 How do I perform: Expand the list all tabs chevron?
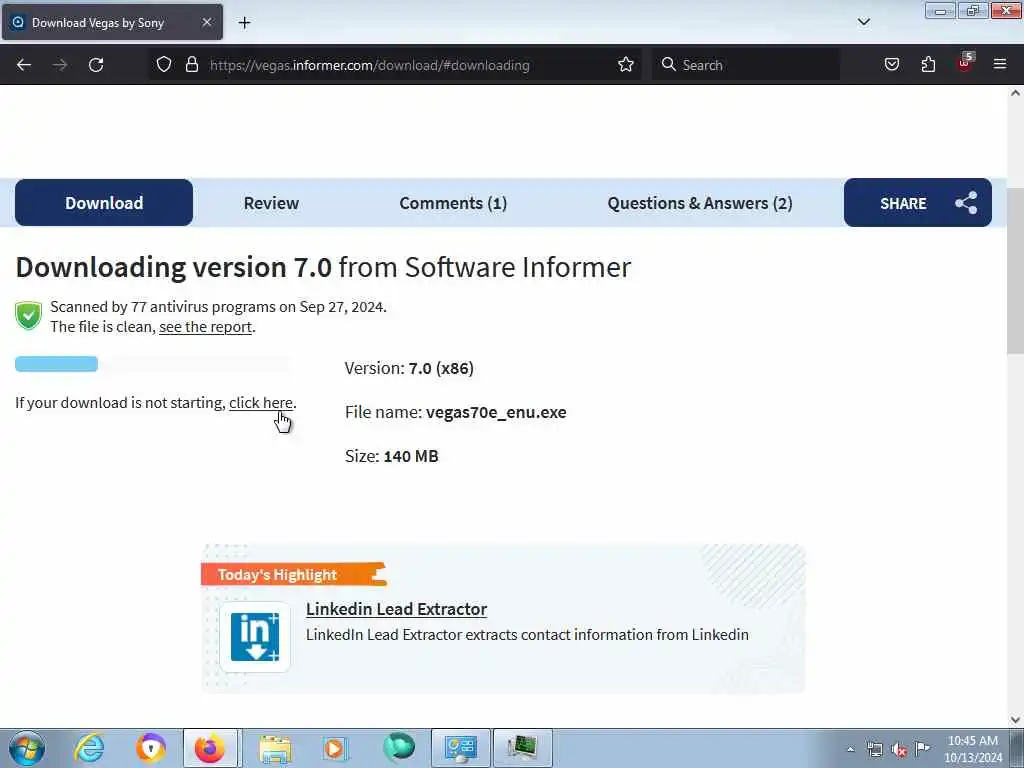pos(863,22)
